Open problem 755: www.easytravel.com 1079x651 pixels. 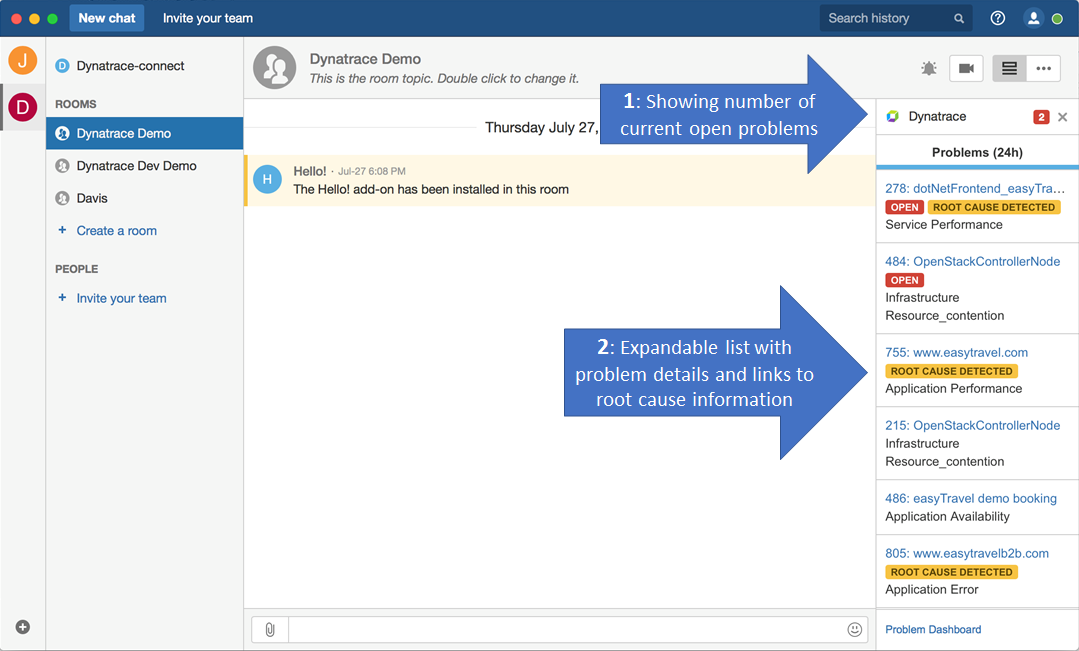click(x=957, y=352)
